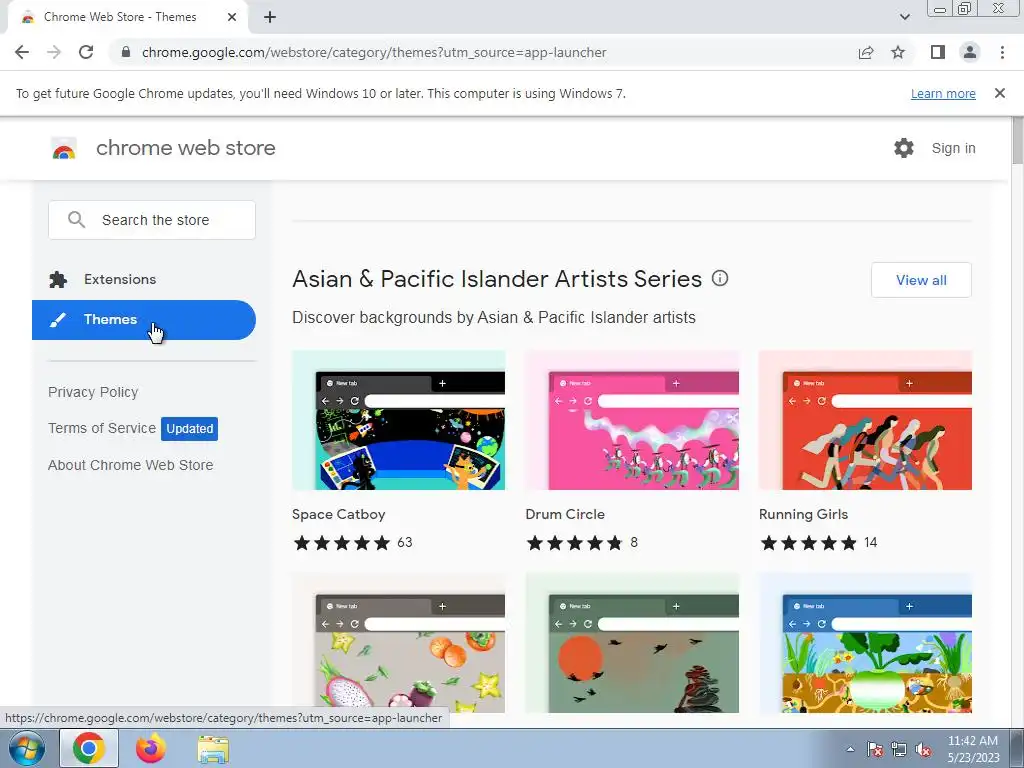The height and width of the screenshot is (768, 1024).
Task: Bookmark this page with star icon
Action: click(898, 52)
